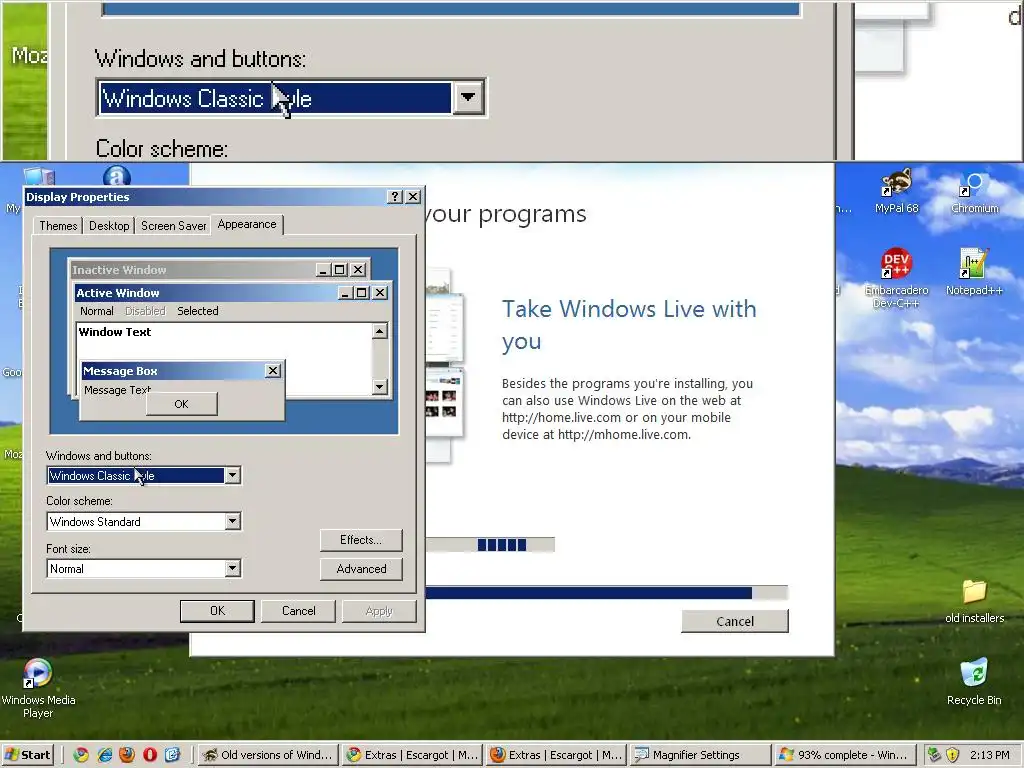This screenshot has width=1024, height=768.
Task: Select the Appearance tab
Action: [247, 224]
